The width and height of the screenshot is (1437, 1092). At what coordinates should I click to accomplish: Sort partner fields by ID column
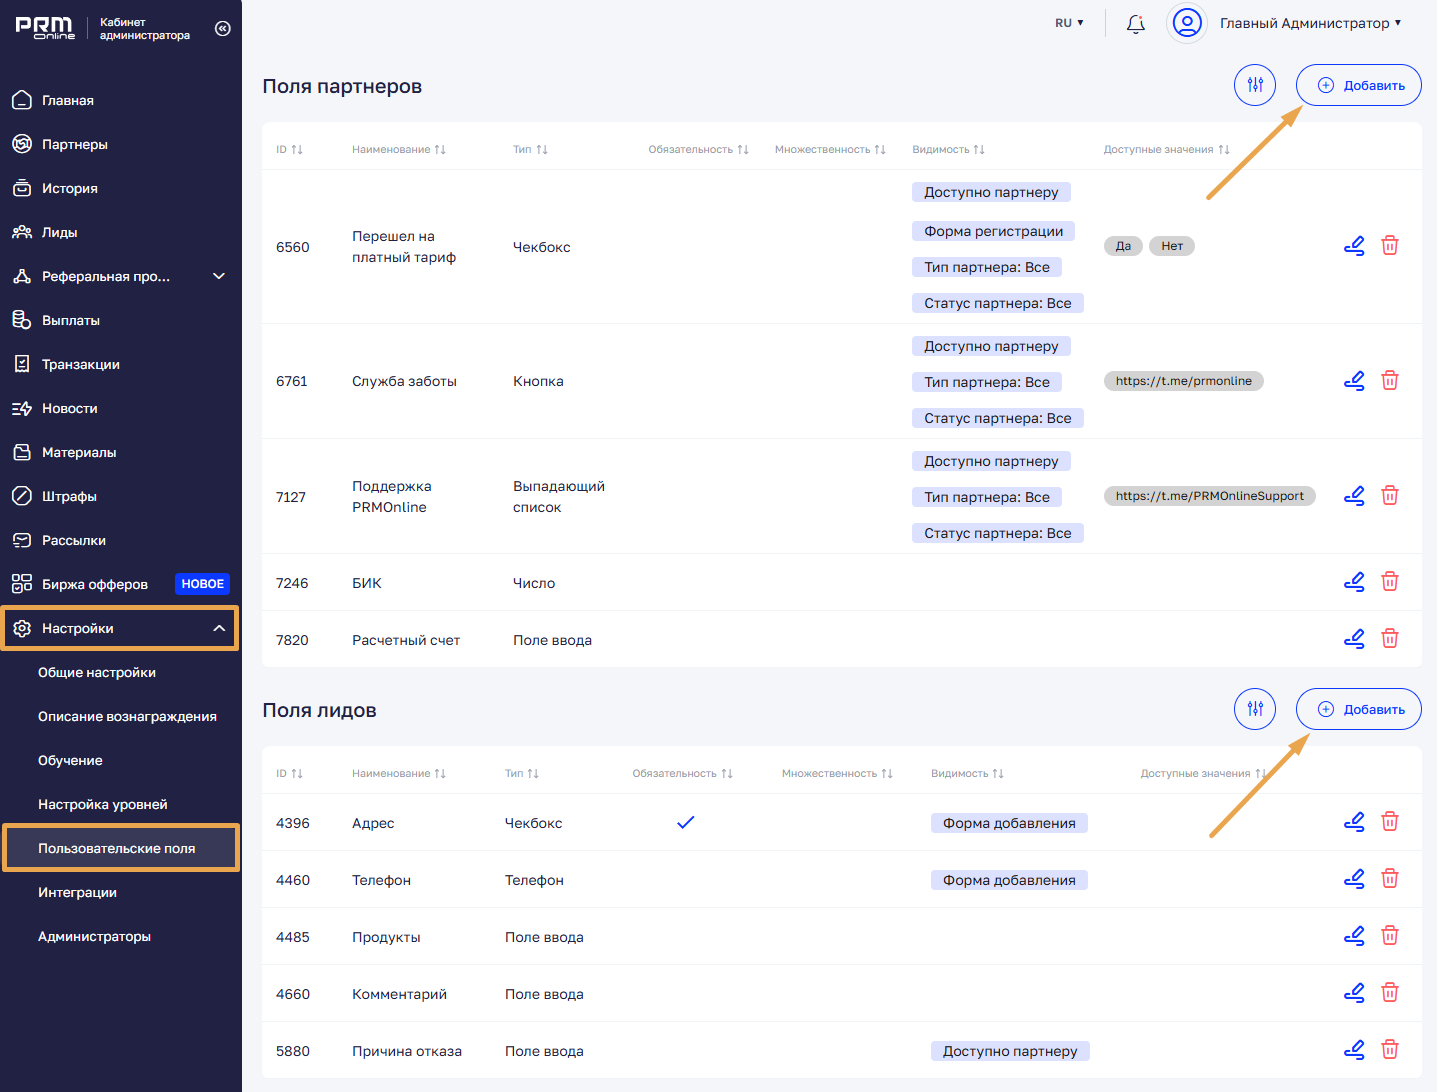point(289,150)
